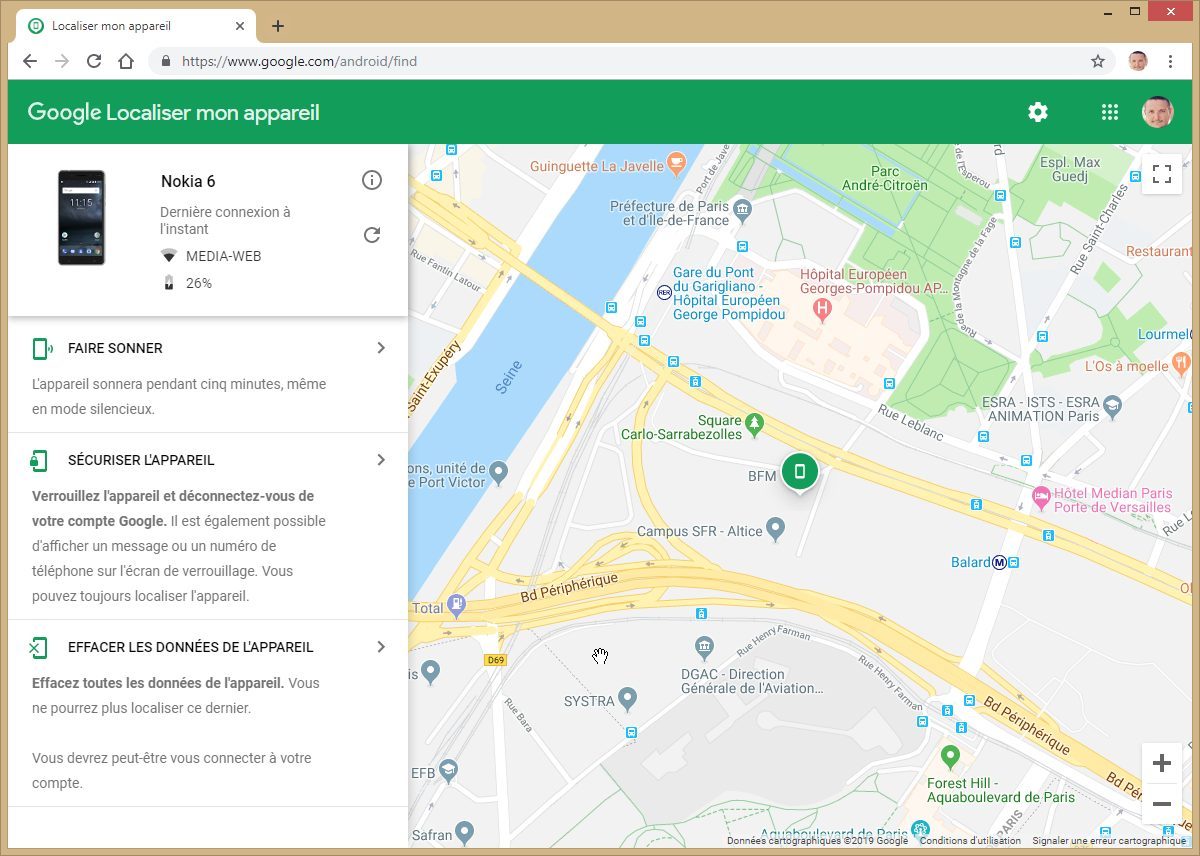Click the green device location pin on map

point(799,471)
